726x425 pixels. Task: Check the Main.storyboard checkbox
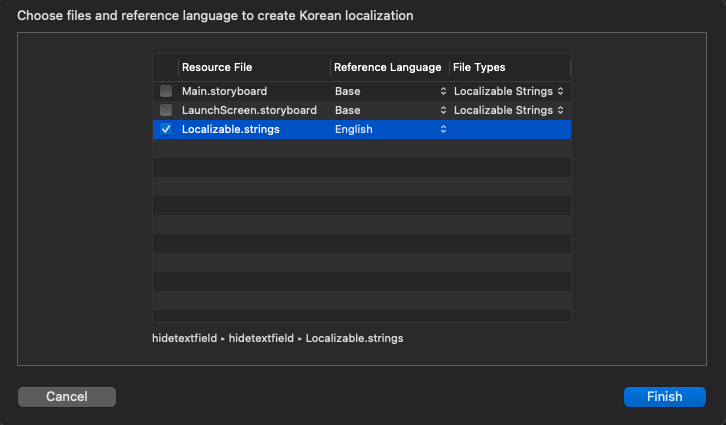(166, 91)
